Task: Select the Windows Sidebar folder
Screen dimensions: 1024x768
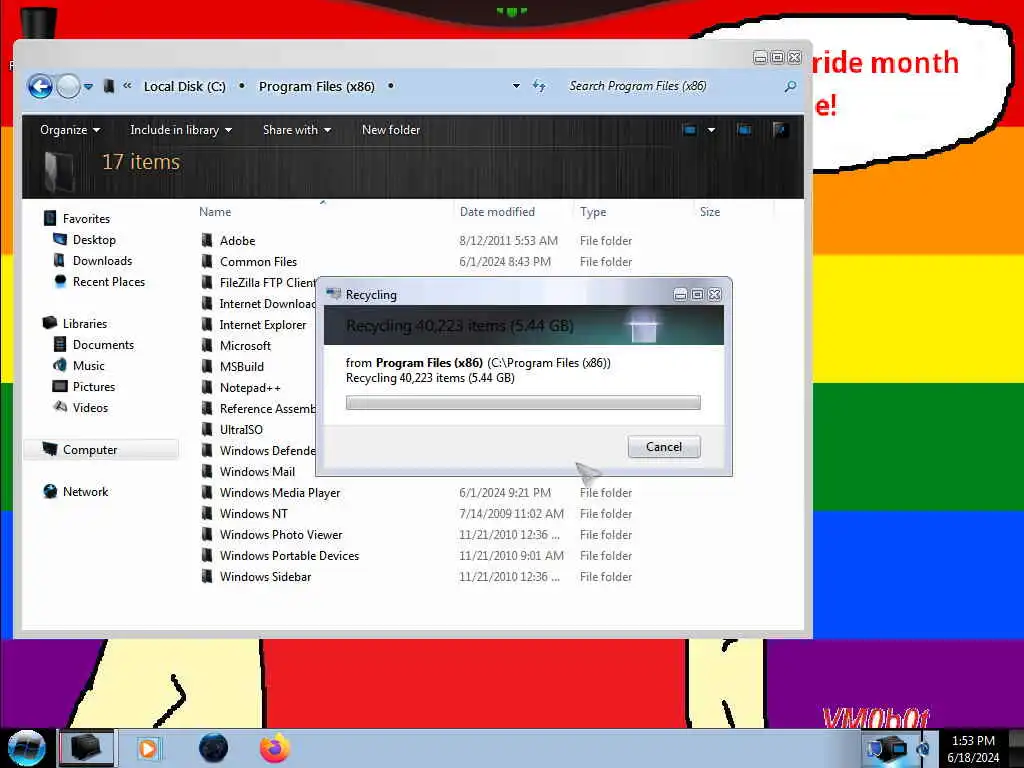Action: (x=265, y=576)
